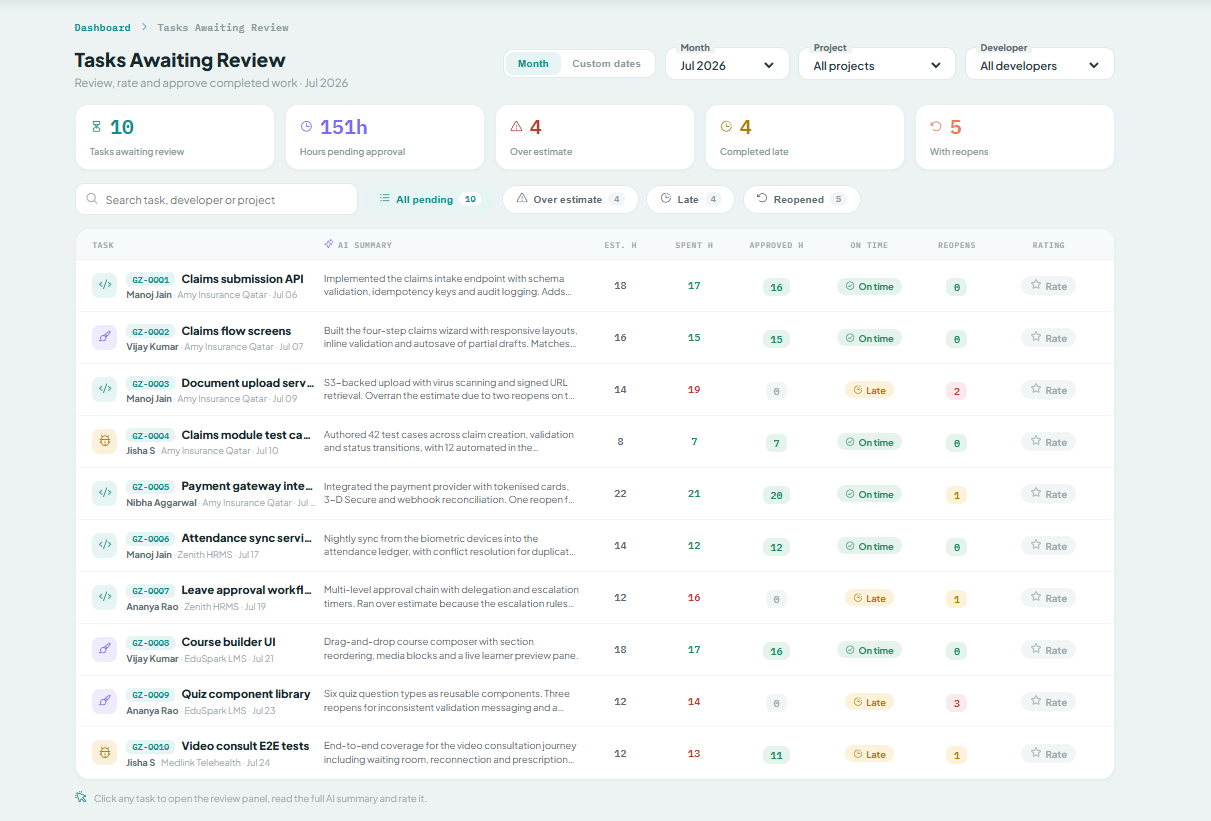Click the hourglass icon on Tasks awaiting review card

(x=96, y=127)
